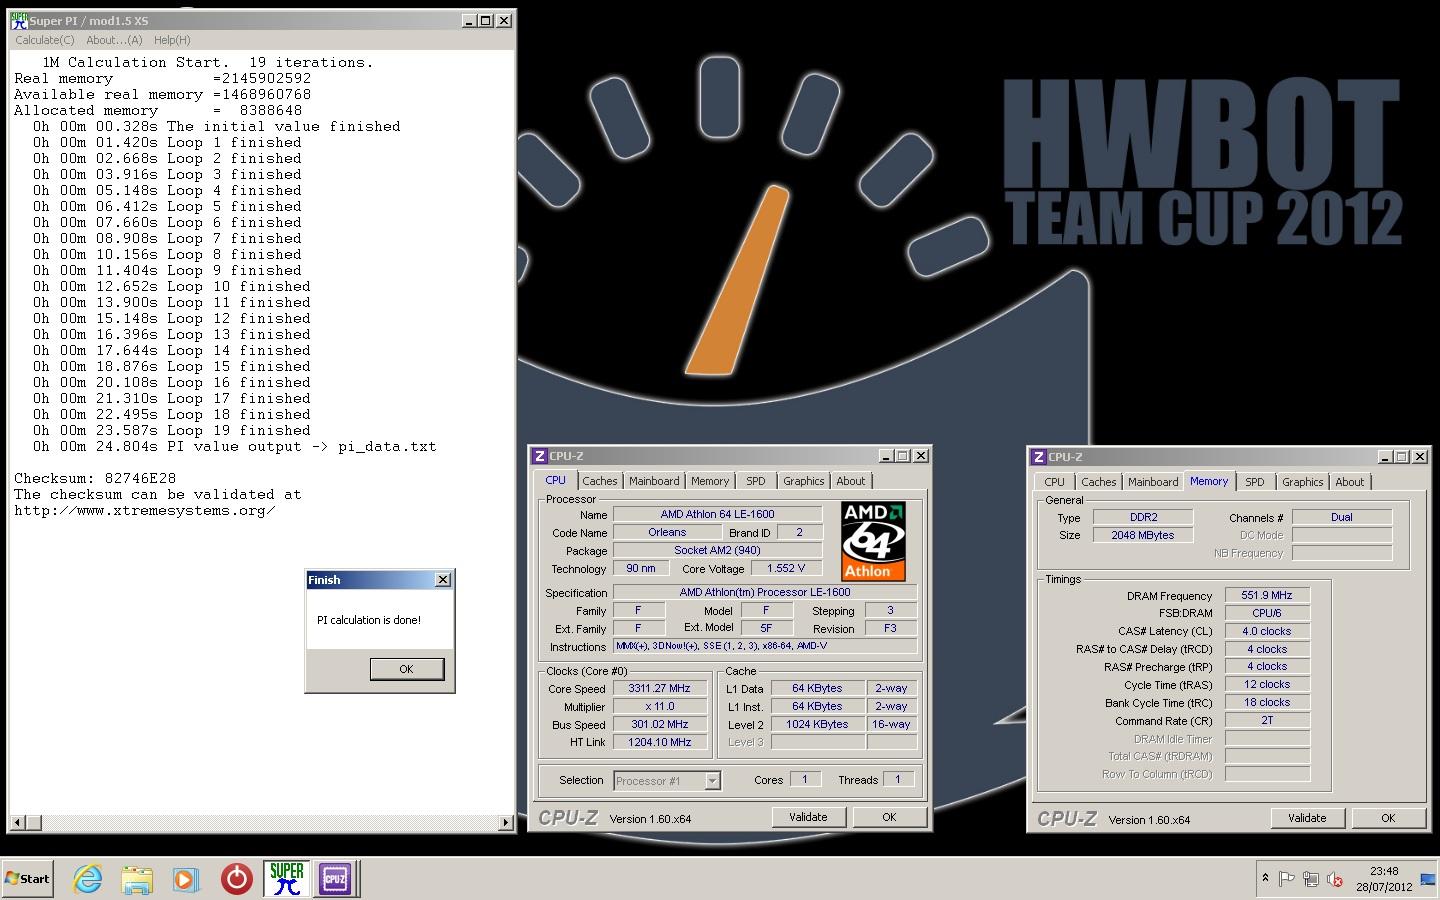
Task: Open Action Center flag tray icon
Action: (x=1286, y=879)
